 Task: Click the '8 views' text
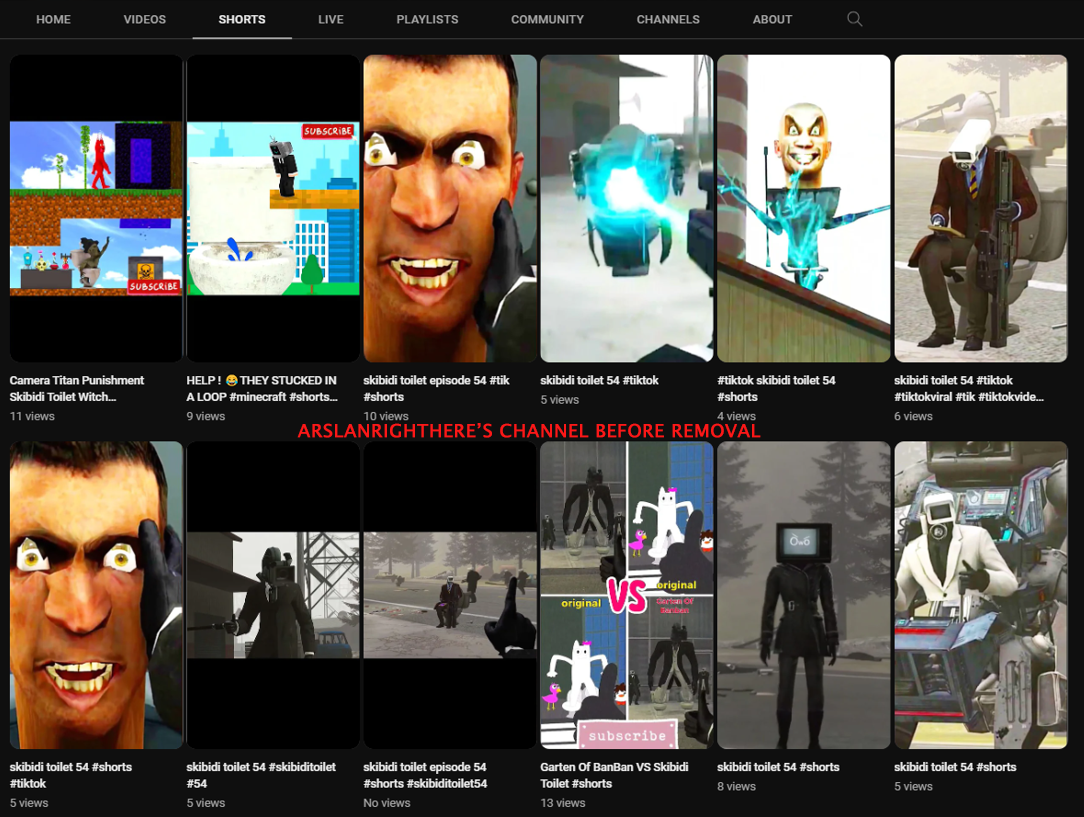point(736,786)
